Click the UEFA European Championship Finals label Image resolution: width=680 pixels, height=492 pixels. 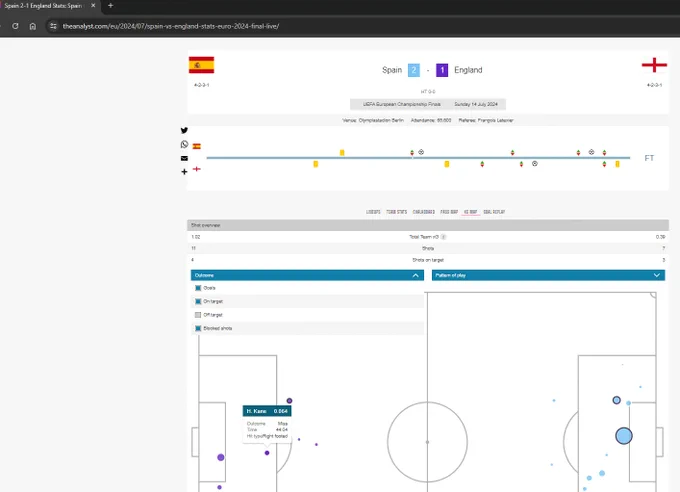(x=402, y=104)
